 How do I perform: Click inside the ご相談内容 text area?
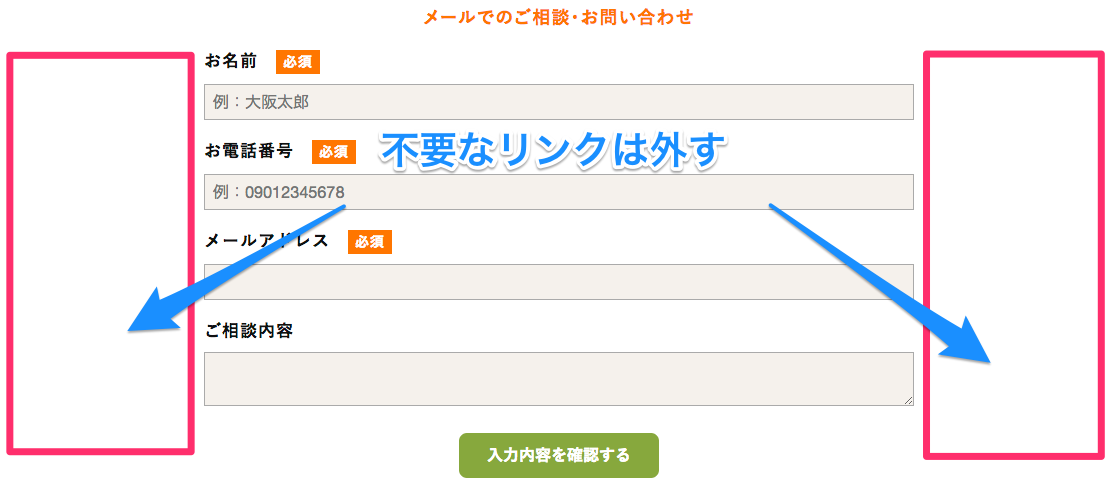(558, 379)
